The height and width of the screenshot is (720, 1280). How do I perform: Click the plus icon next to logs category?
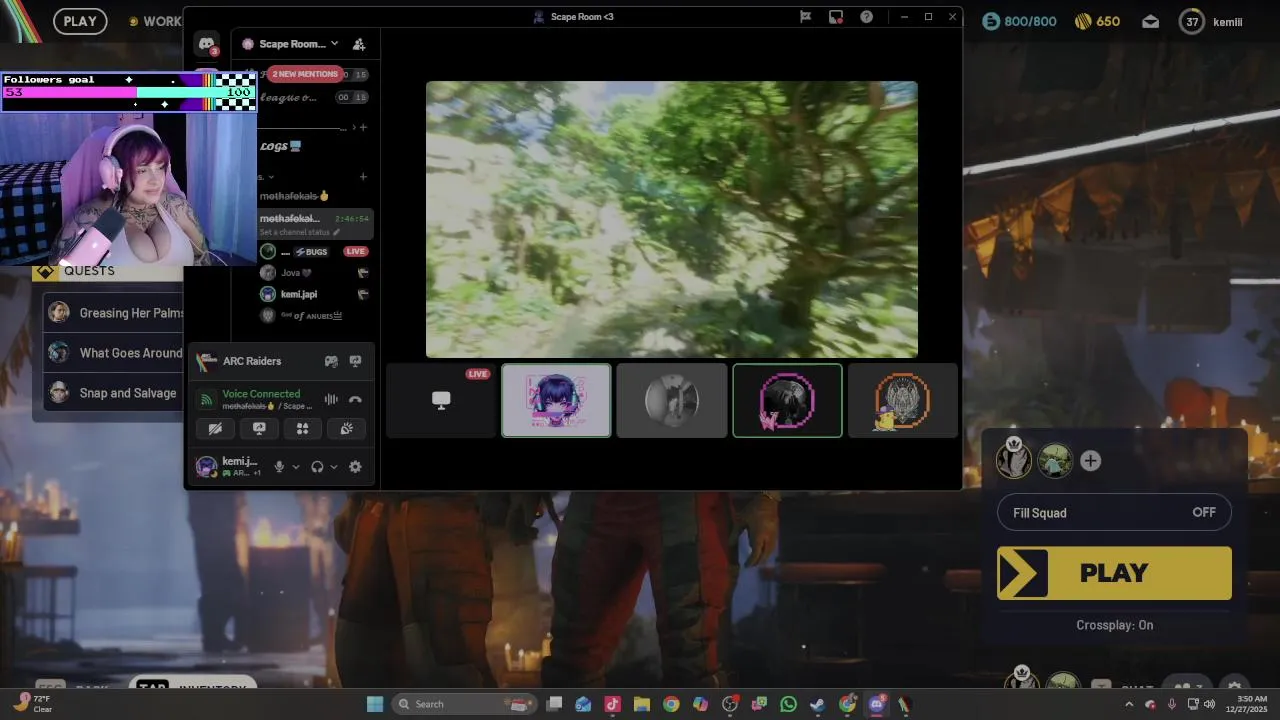[363, 127]
